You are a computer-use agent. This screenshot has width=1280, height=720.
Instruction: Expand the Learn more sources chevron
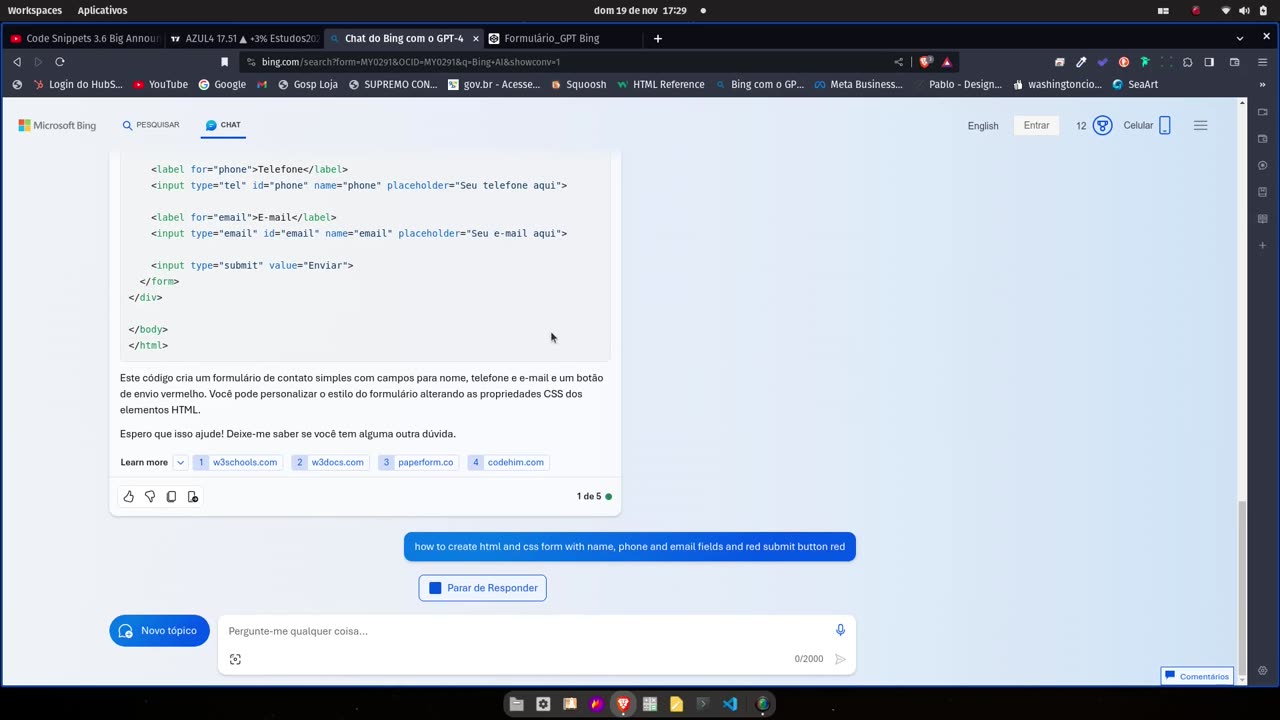pyautogui.click(x=180, y=462)
